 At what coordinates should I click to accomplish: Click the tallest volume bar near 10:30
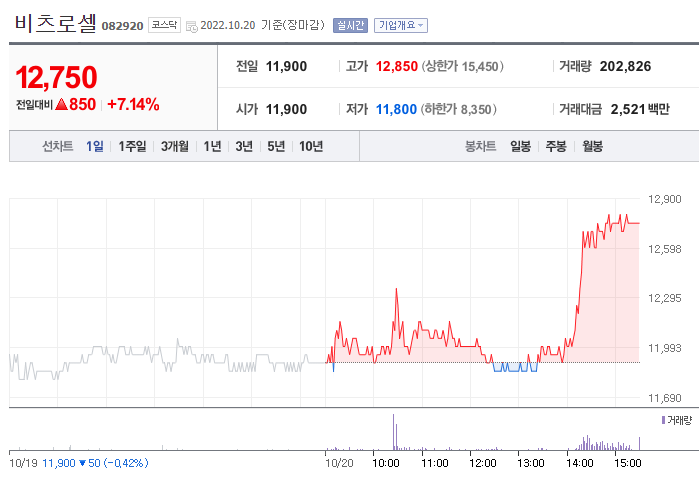pyautogui.click(x=393, y=432)
